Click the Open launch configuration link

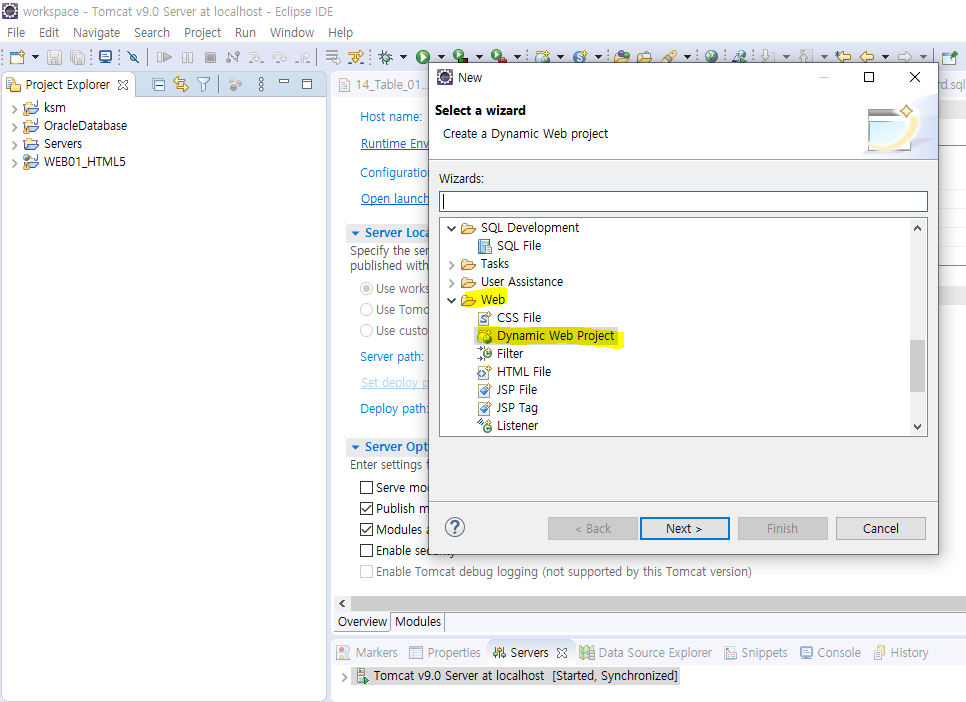coord(394,198)
